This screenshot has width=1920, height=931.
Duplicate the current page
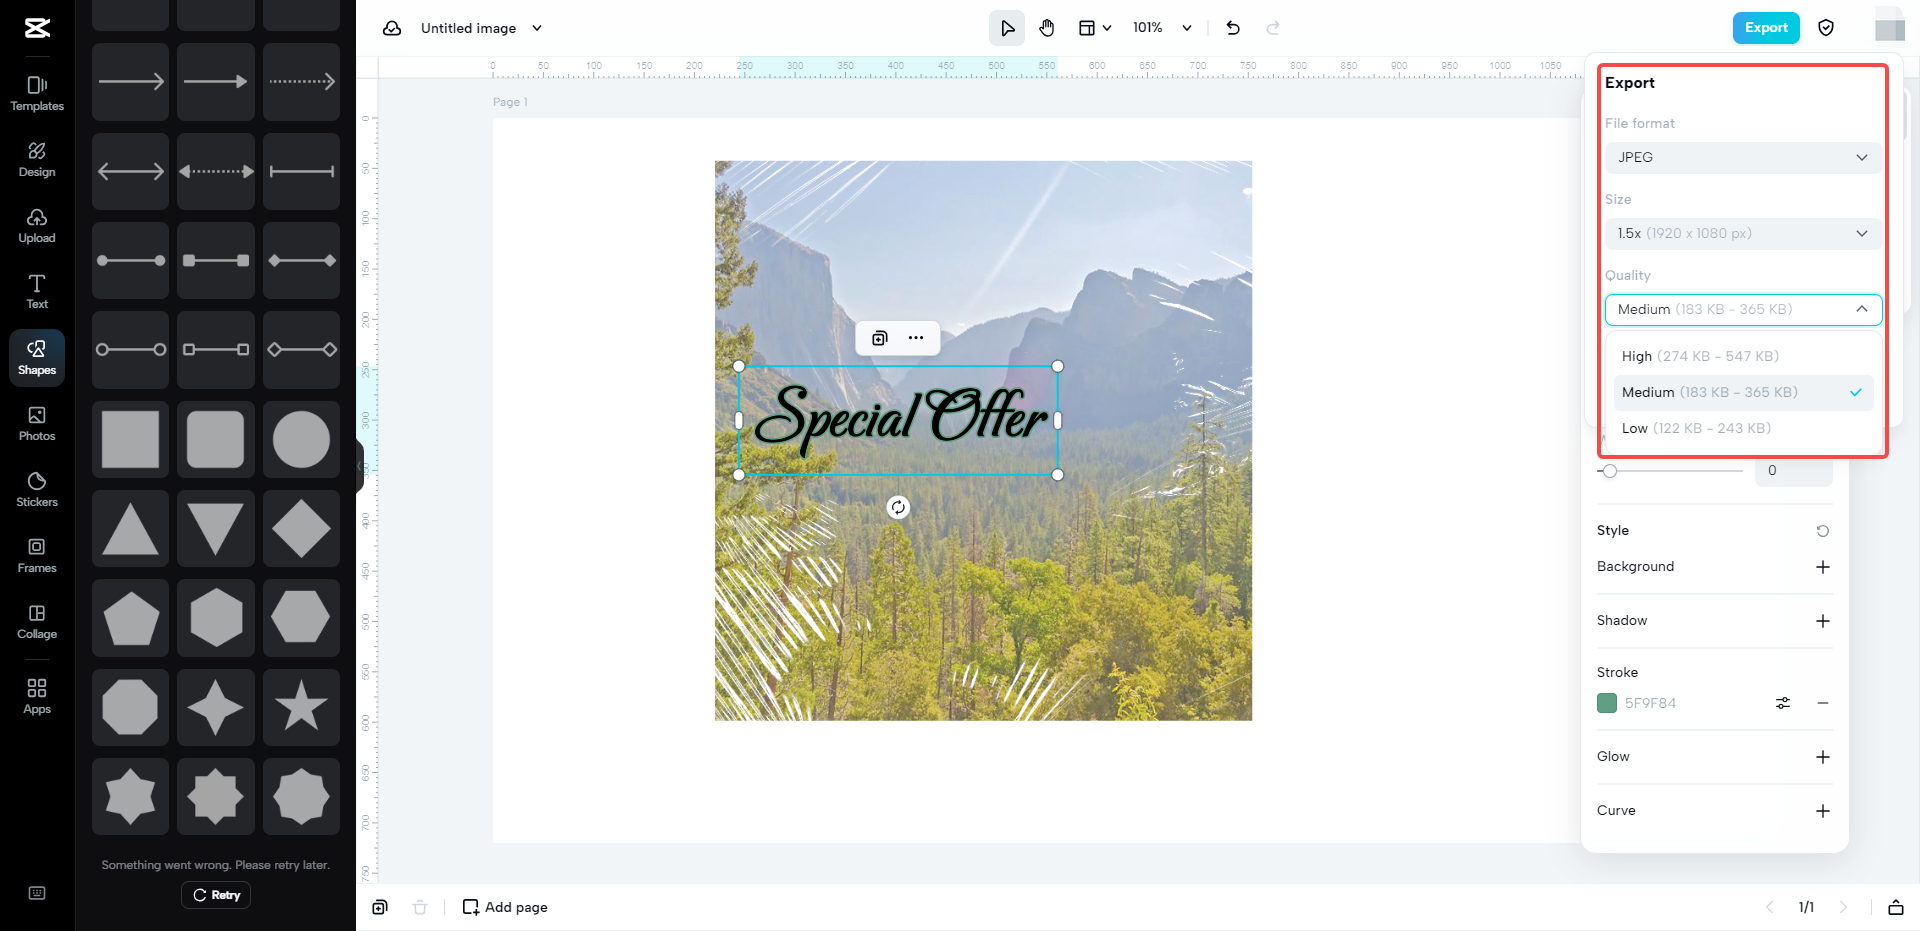380,907
